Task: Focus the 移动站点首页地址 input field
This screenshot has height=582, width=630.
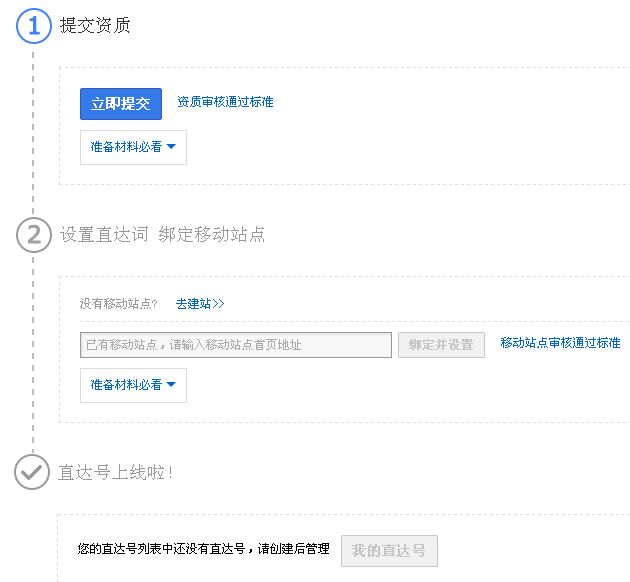Action: click(236, 345)
